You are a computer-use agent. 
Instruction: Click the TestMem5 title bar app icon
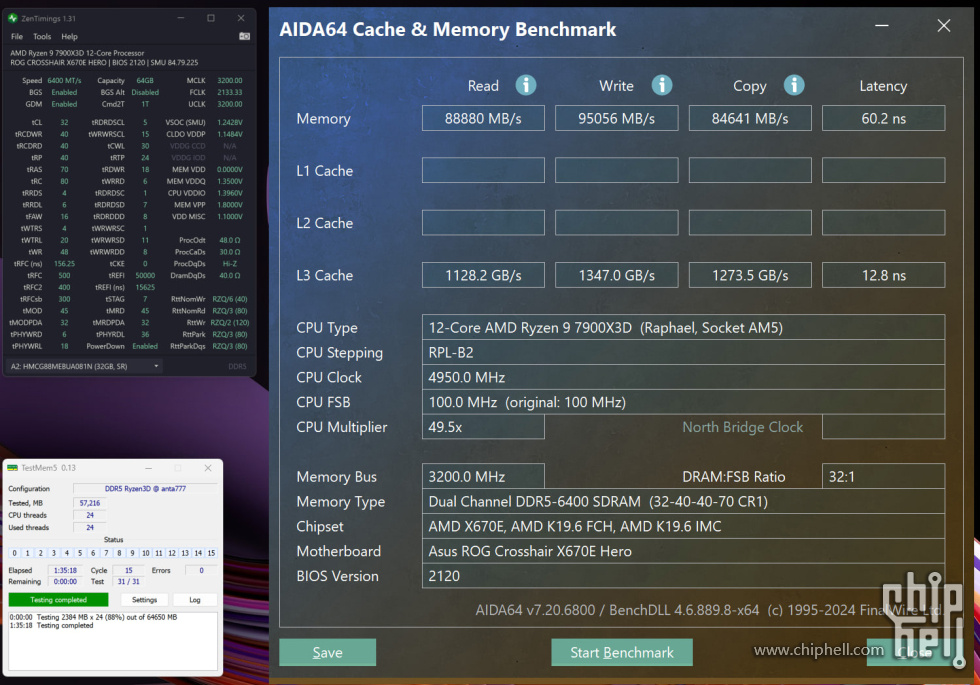click(12, 468)
